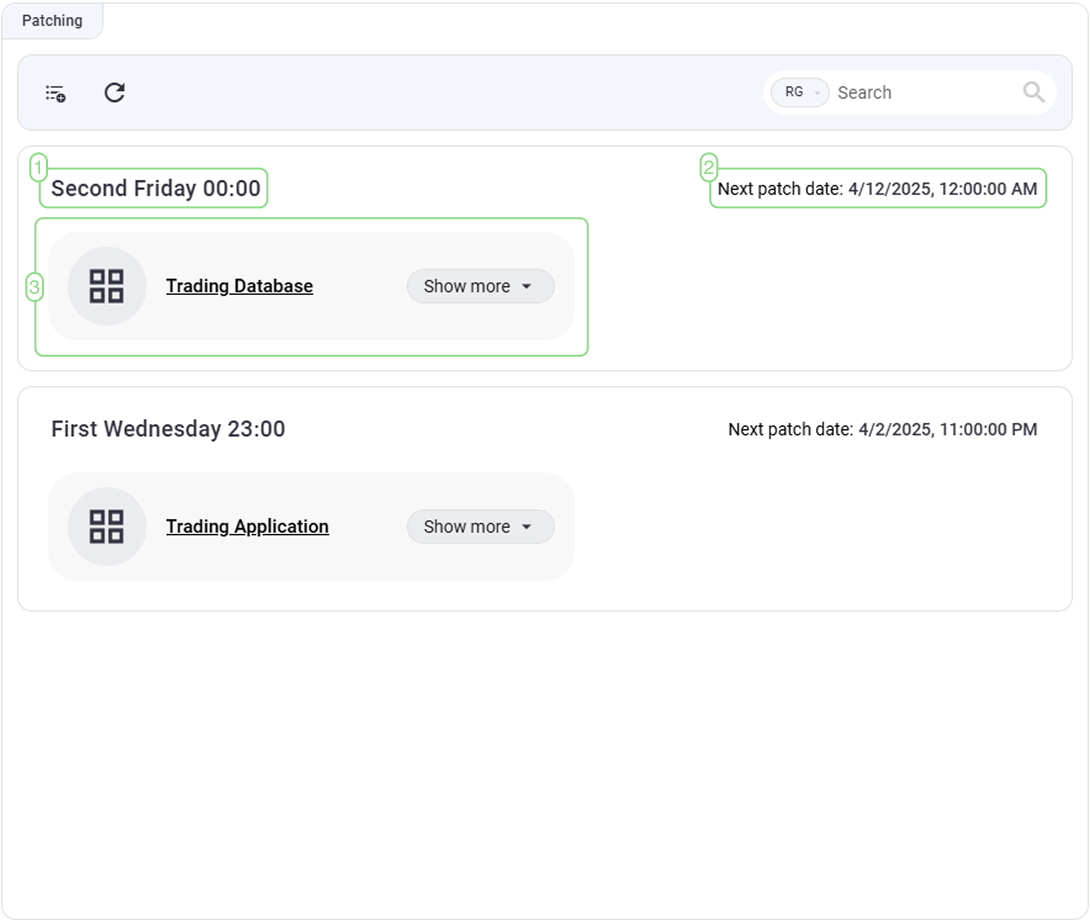Refresh the patching schedule list
This screenshot has height=920, width=1090.
coord(115,93)
